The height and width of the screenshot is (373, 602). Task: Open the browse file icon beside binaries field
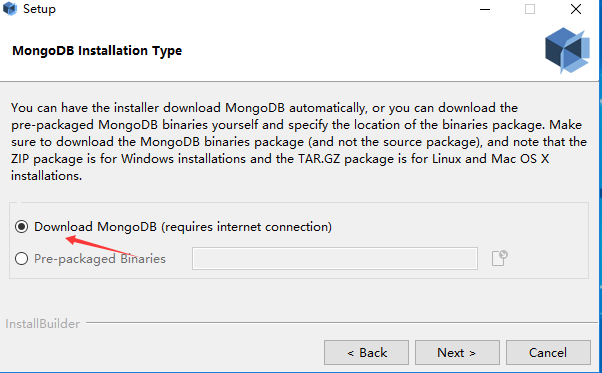coord(499,258)
